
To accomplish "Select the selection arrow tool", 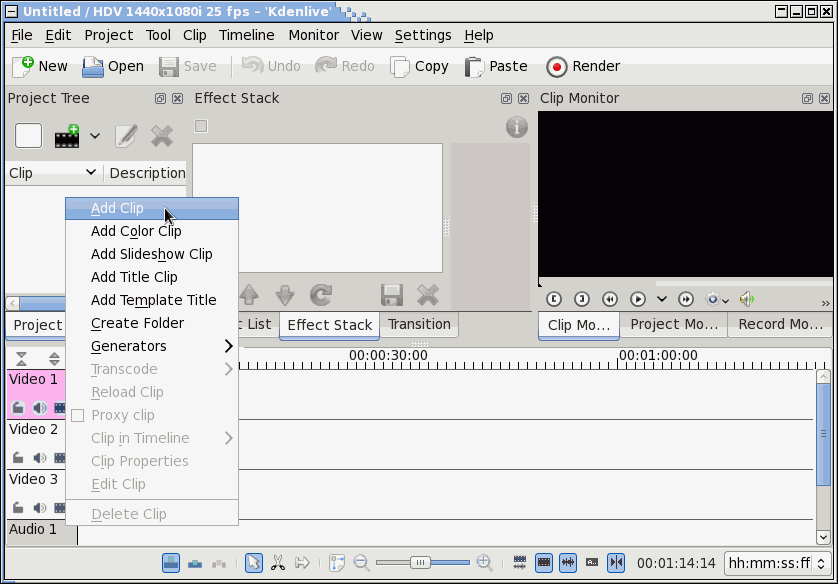I will pyautogui.click(x=254, y=563).
